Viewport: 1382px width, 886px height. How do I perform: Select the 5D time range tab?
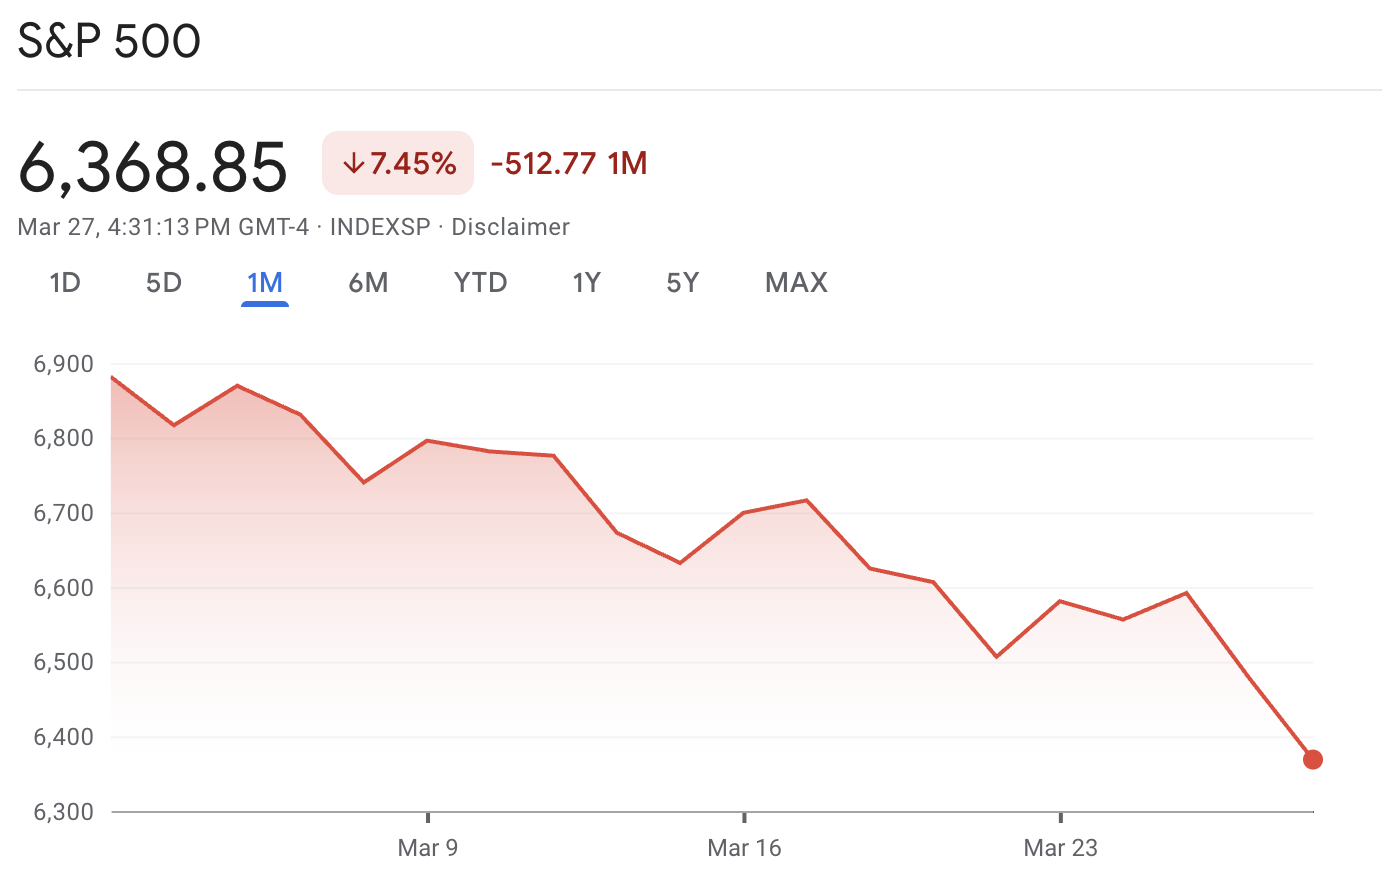click(163, 283)
